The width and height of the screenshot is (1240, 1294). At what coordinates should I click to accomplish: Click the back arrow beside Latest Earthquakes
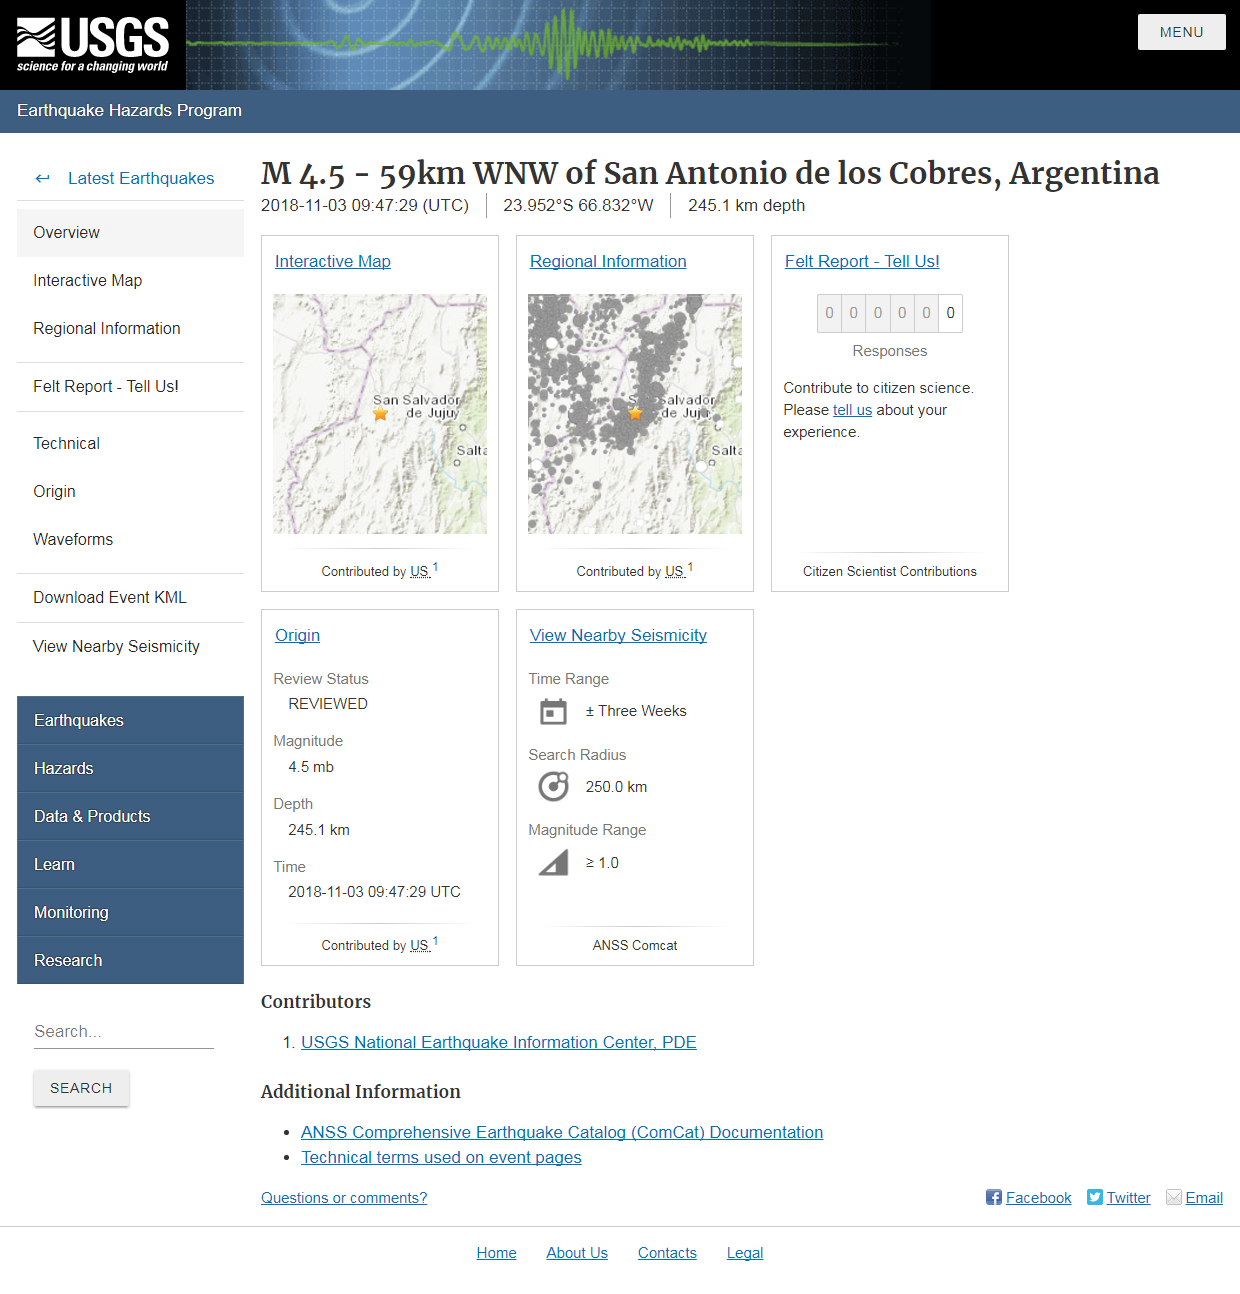tap(42, 178)
